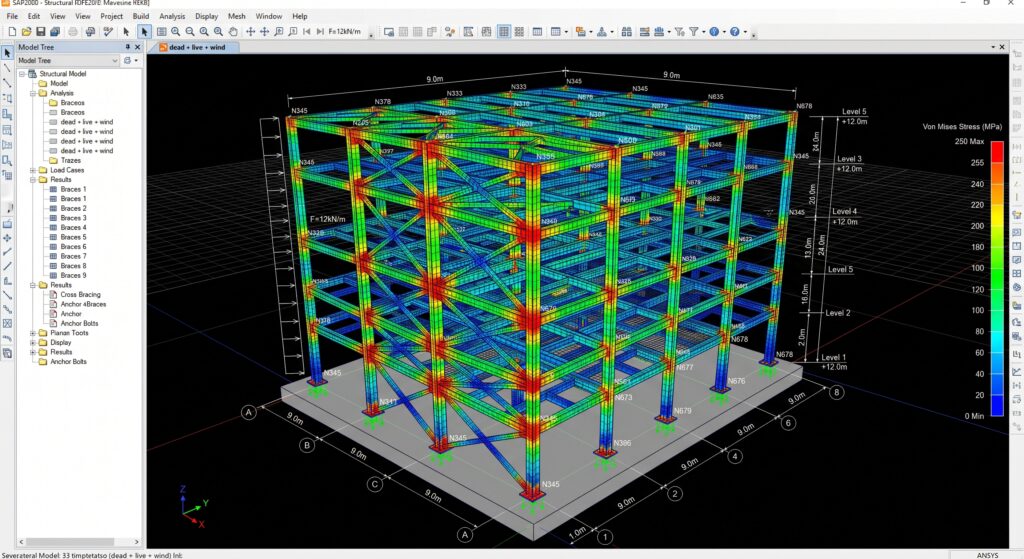Activate the Pan hand tool

pyautogui.click(x=232, y=31)
